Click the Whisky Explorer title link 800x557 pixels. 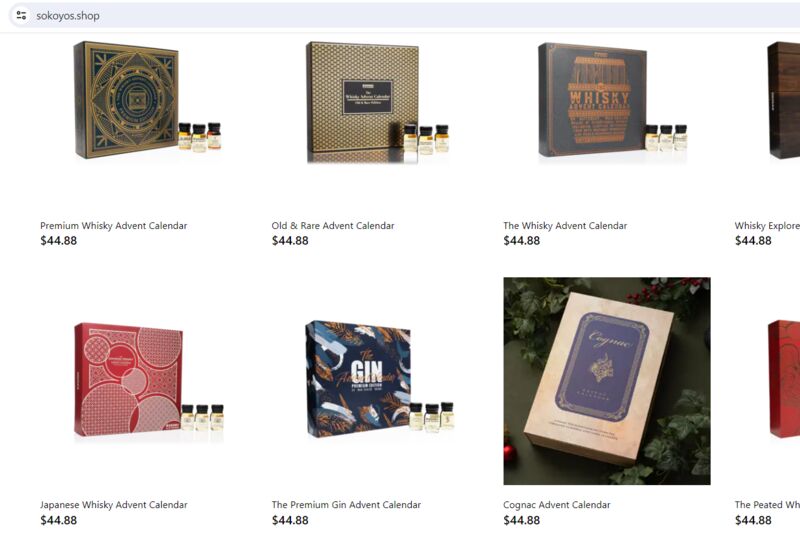(x=767, y=225)
